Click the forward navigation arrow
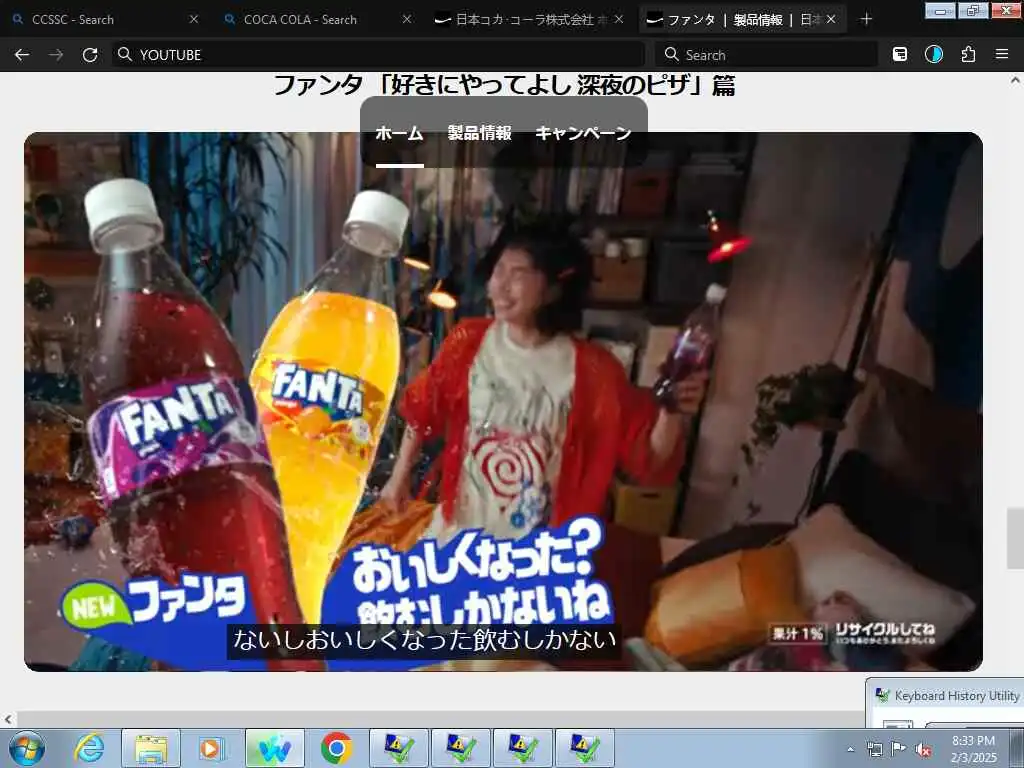Screen dimensions: 1024x768 [x=56, y=55]
